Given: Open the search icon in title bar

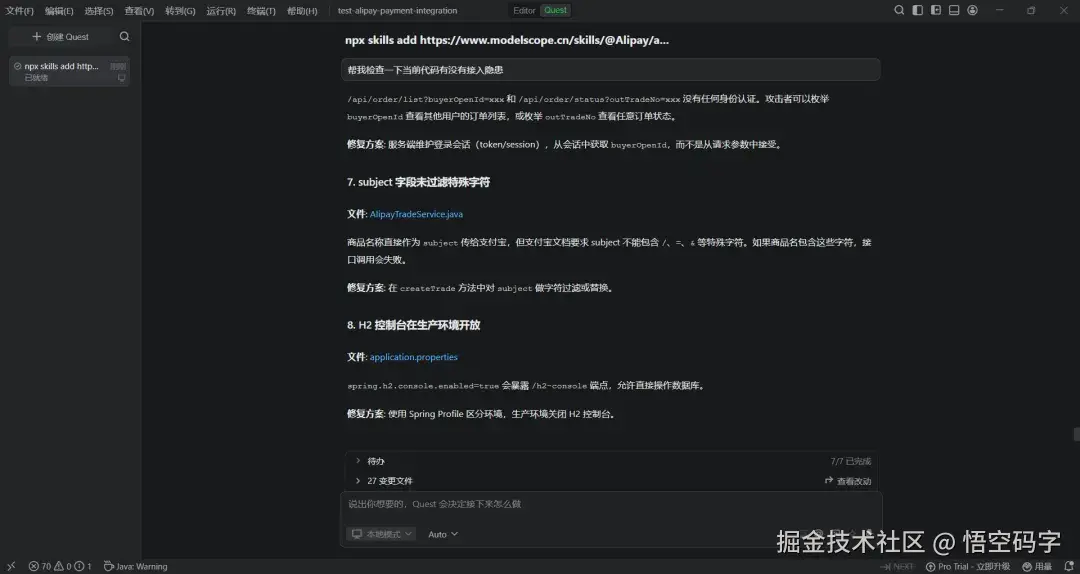Looking at the screenshot, I should pos(899,10).
